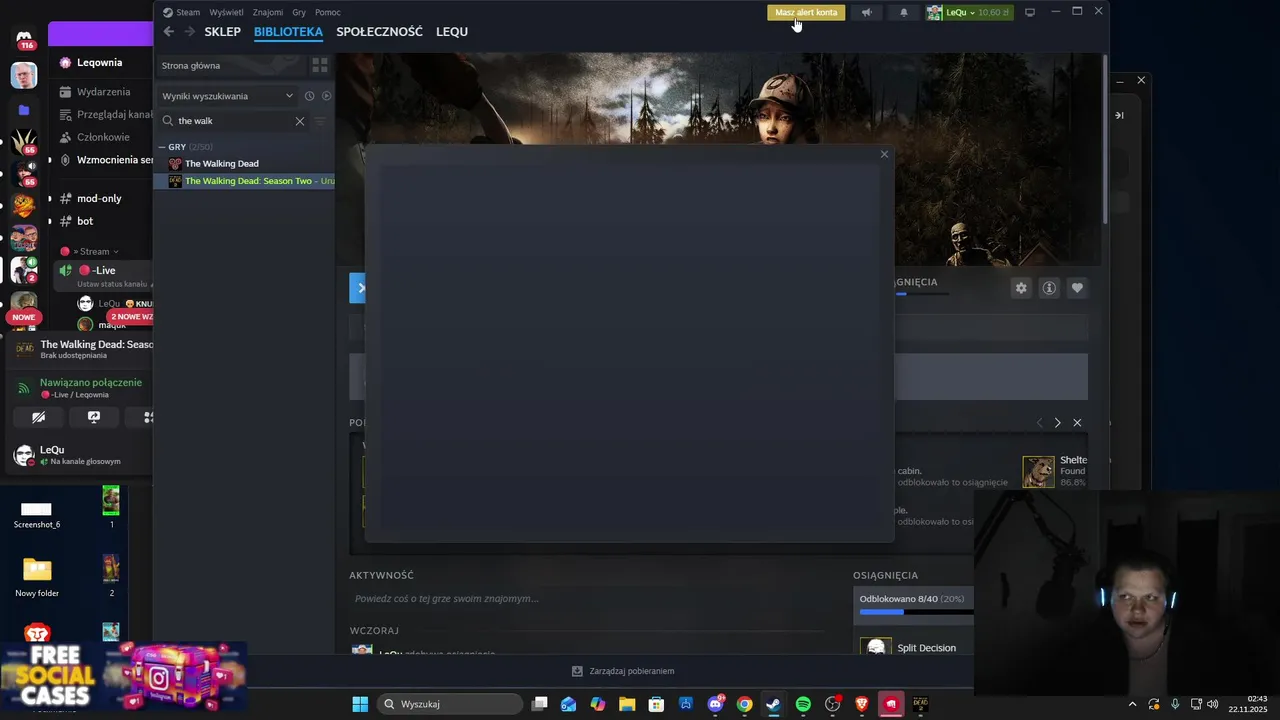
Task: Expand the 'Wyniki wyszukiwania' dropdown
Action: [228, 96]
